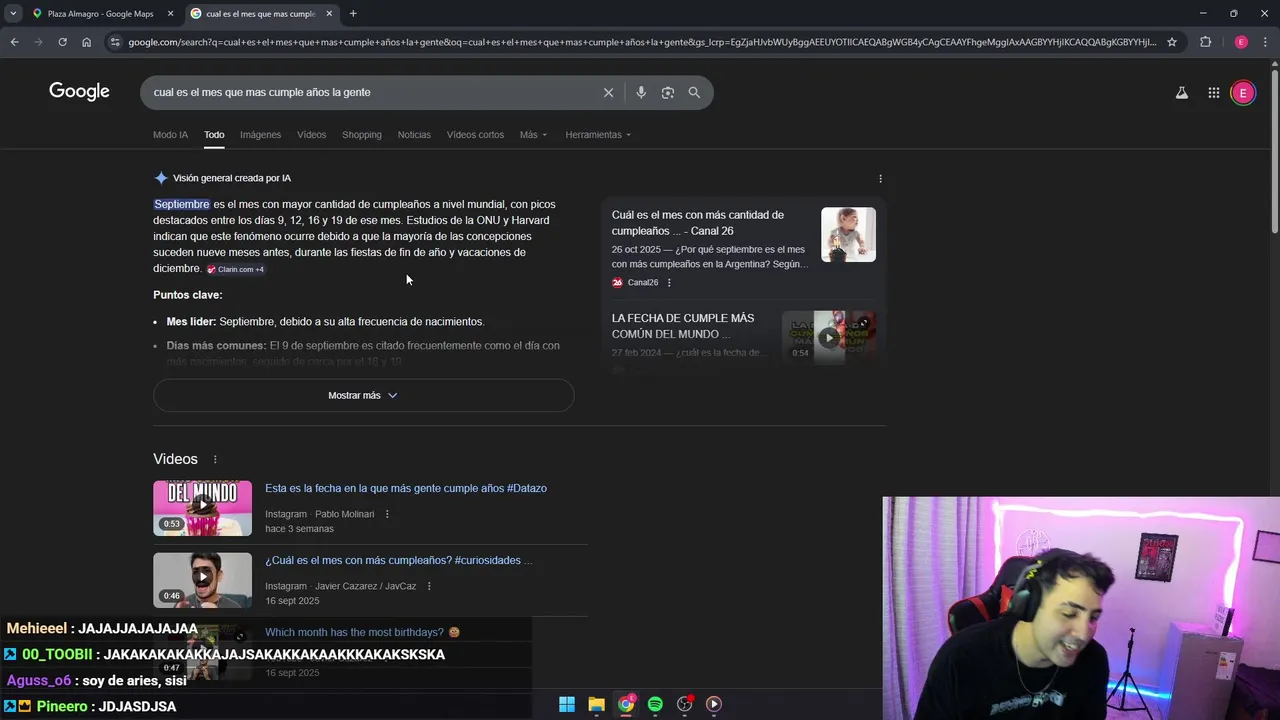Select the Videos cortos search tab
1280x720 pixels.
(x=475, y=134)
